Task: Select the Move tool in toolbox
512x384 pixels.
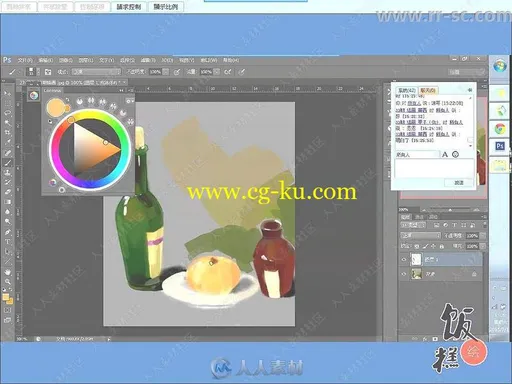Action: pos(7,93)
